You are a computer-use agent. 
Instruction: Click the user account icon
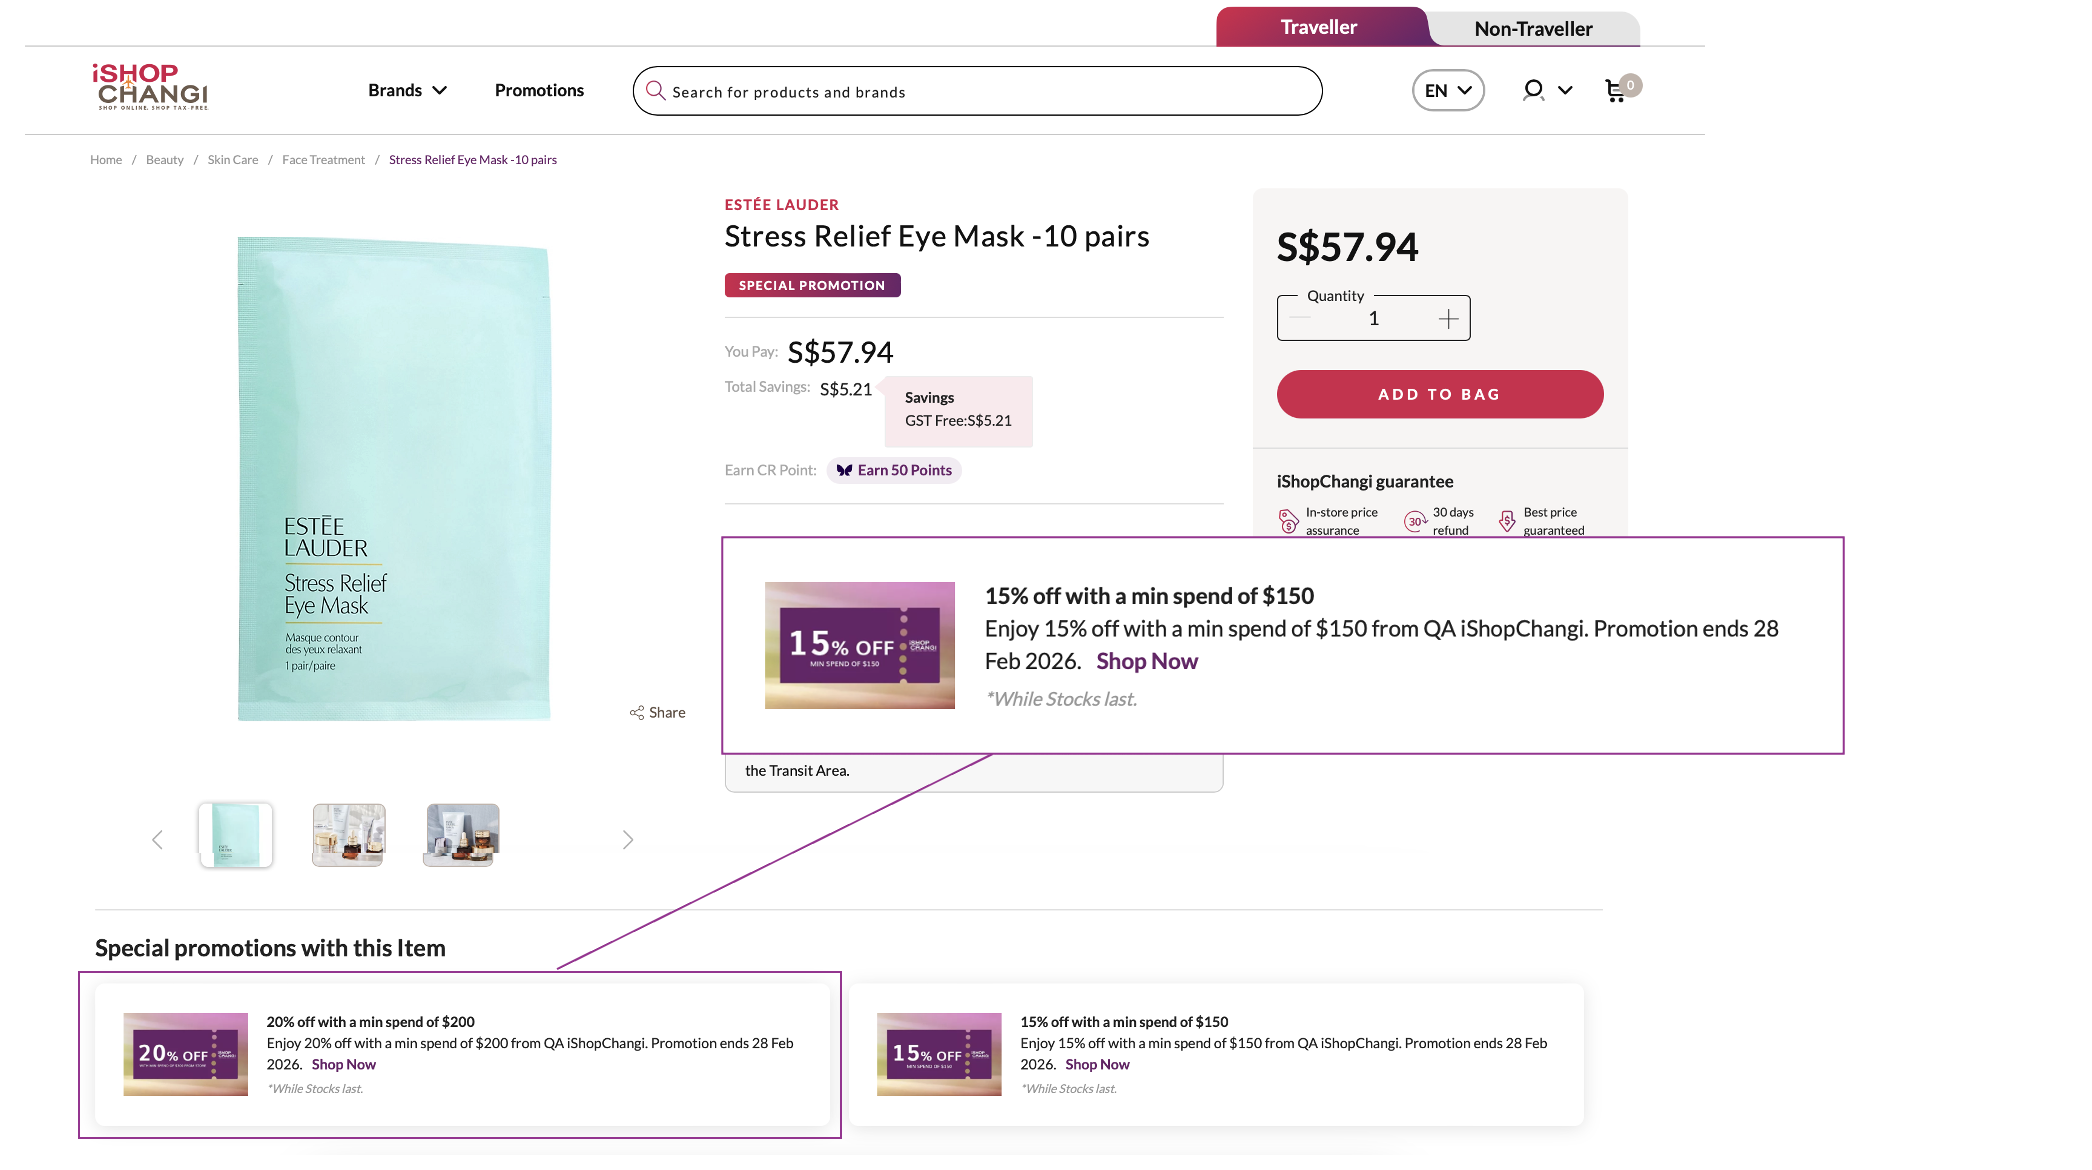[1532, 91]
